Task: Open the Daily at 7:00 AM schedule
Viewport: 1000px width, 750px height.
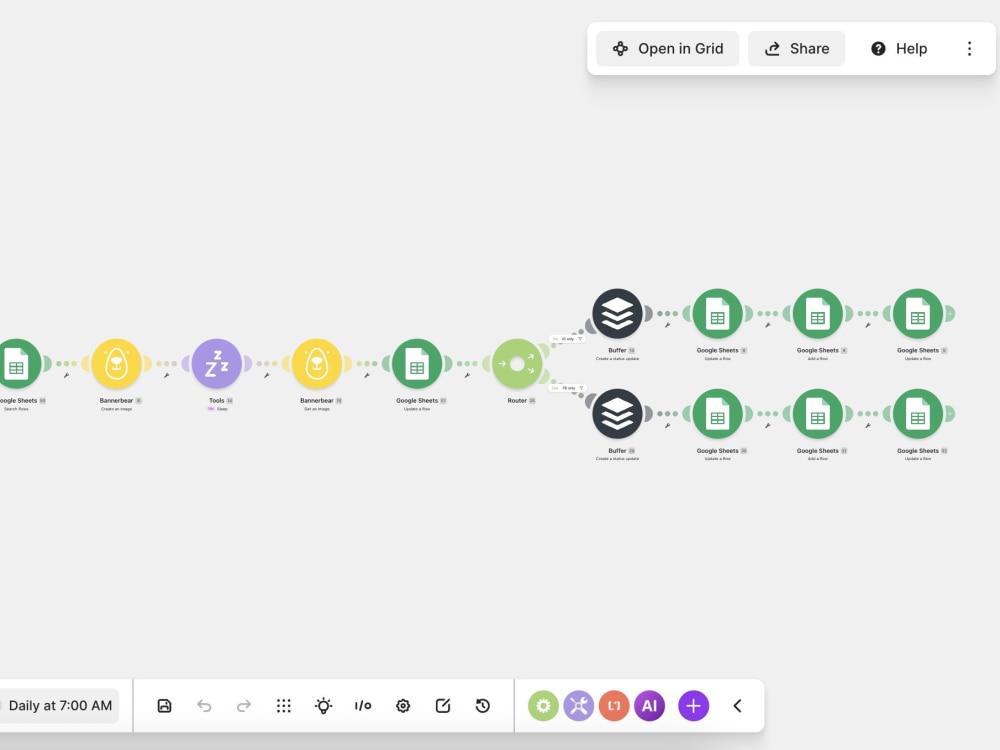Action: tap(59, 705)
